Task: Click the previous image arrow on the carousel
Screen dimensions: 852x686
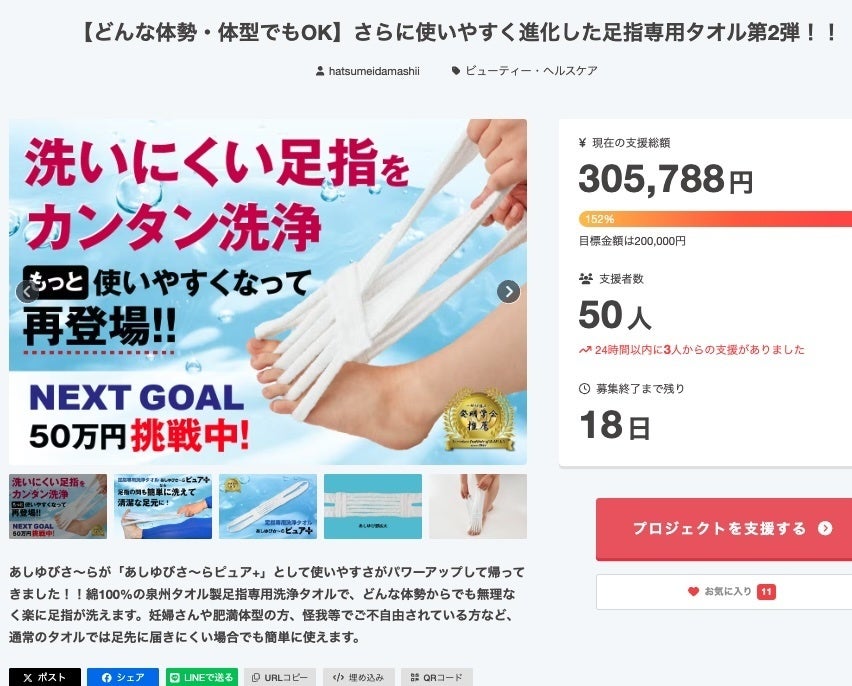Action: [x=27, y=292]
